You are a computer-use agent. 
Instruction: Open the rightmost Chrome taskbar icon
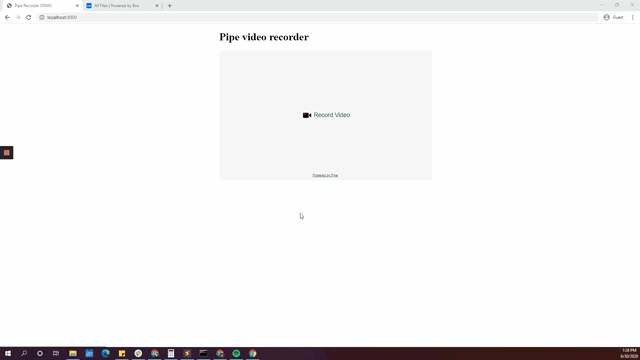pos(252,353)
